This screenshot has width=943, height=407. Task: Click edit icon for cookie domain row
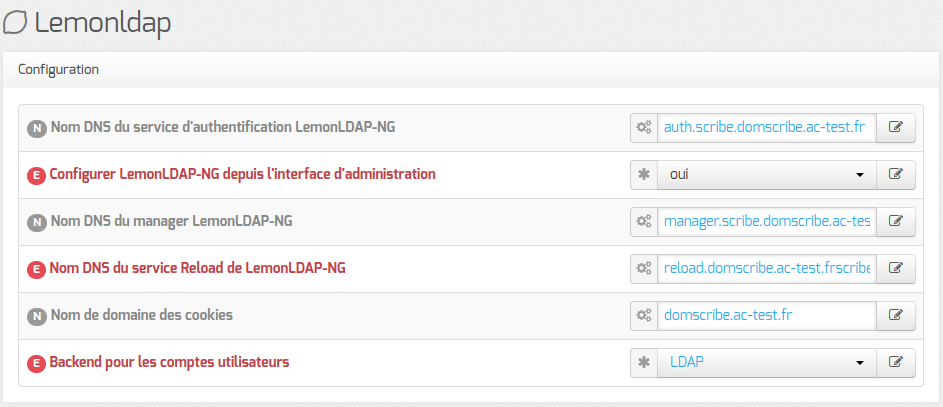pyautogui.click(x=896, y=315)
